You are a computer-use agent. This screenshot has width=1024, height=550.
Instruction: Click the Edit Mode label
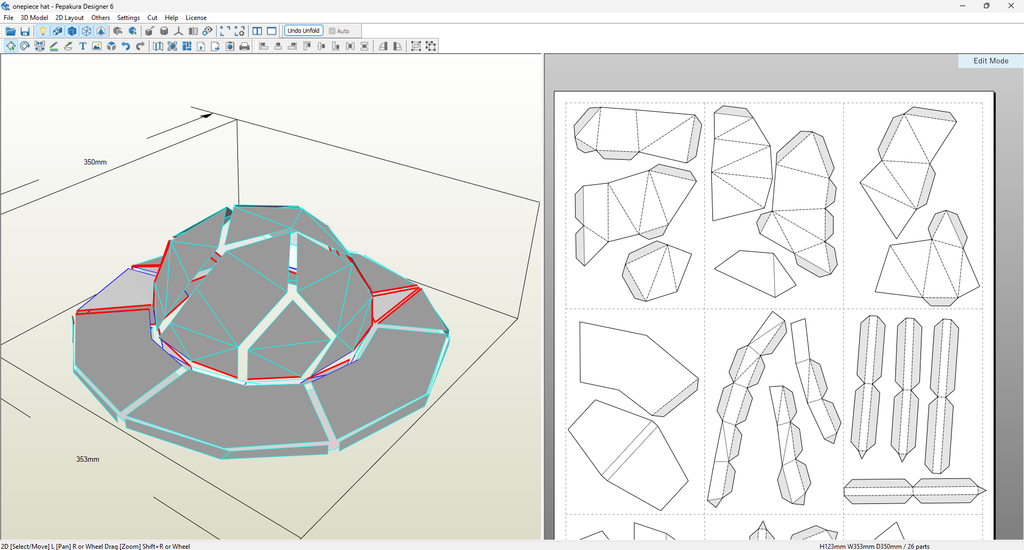click(991, 61)
